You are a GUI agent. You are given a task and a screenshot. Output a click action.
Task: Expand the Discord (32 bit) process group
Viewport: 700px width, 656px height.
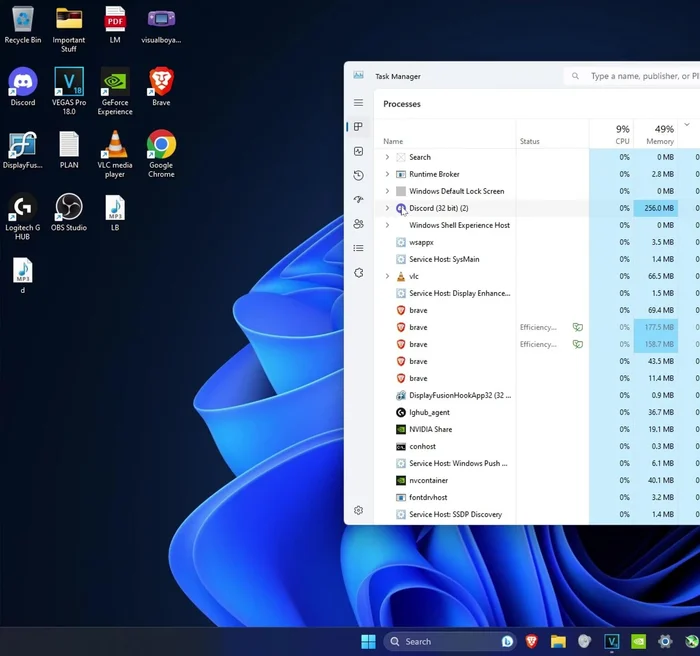[x=387, y=208]
